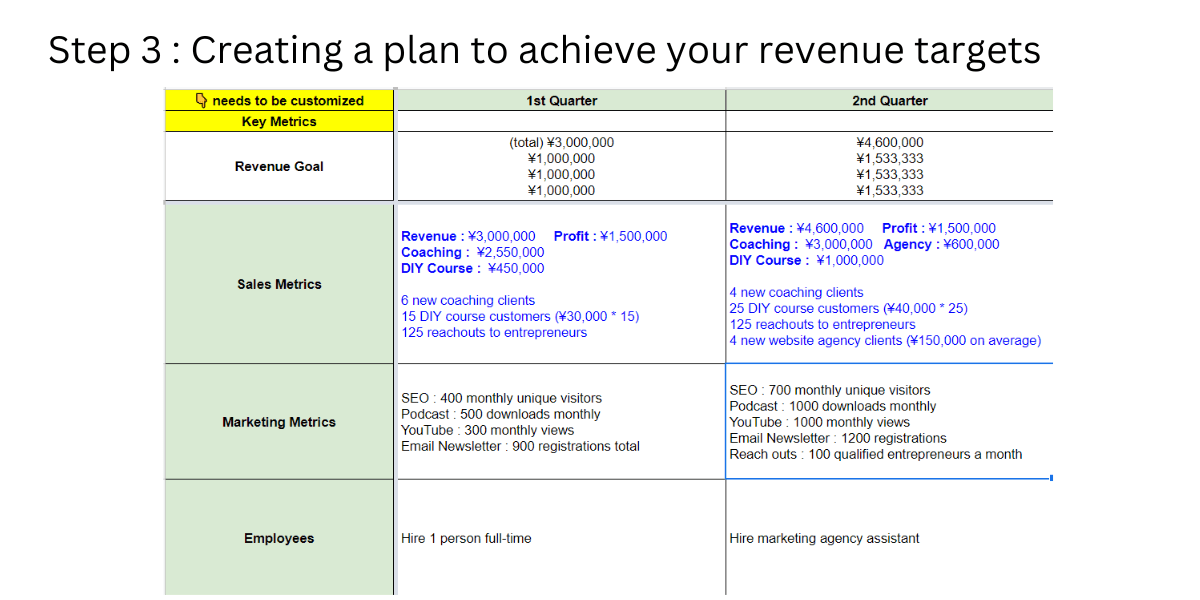Image resolution: width=1200 pixels, height=600 pixels.
Task: Click 'Email Newsletter : 1200 registrations'
Action: point(838,439)
